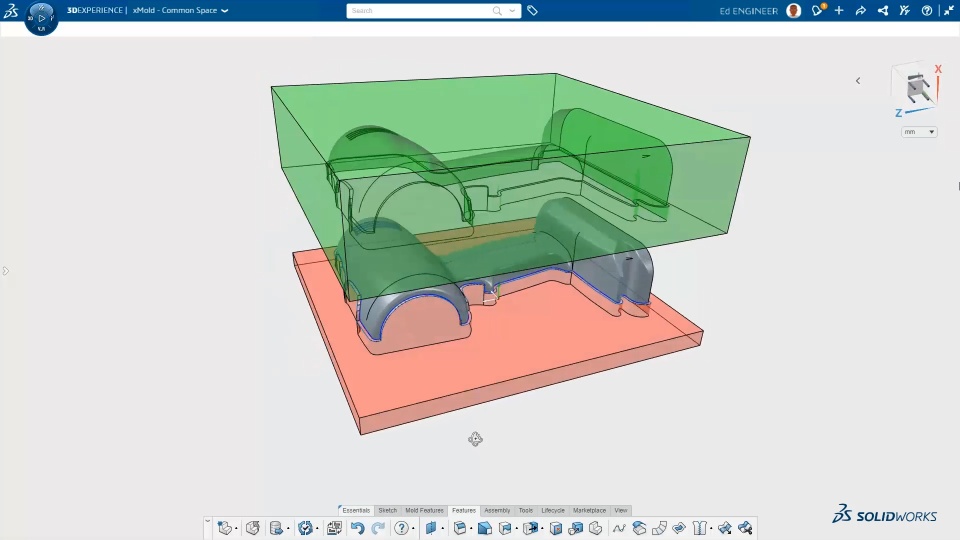Click the Ed ENGINEER user name
Image resolution: width=960 pixels, height=540 pixels.
pyautogui.click(x=748, y=11)
